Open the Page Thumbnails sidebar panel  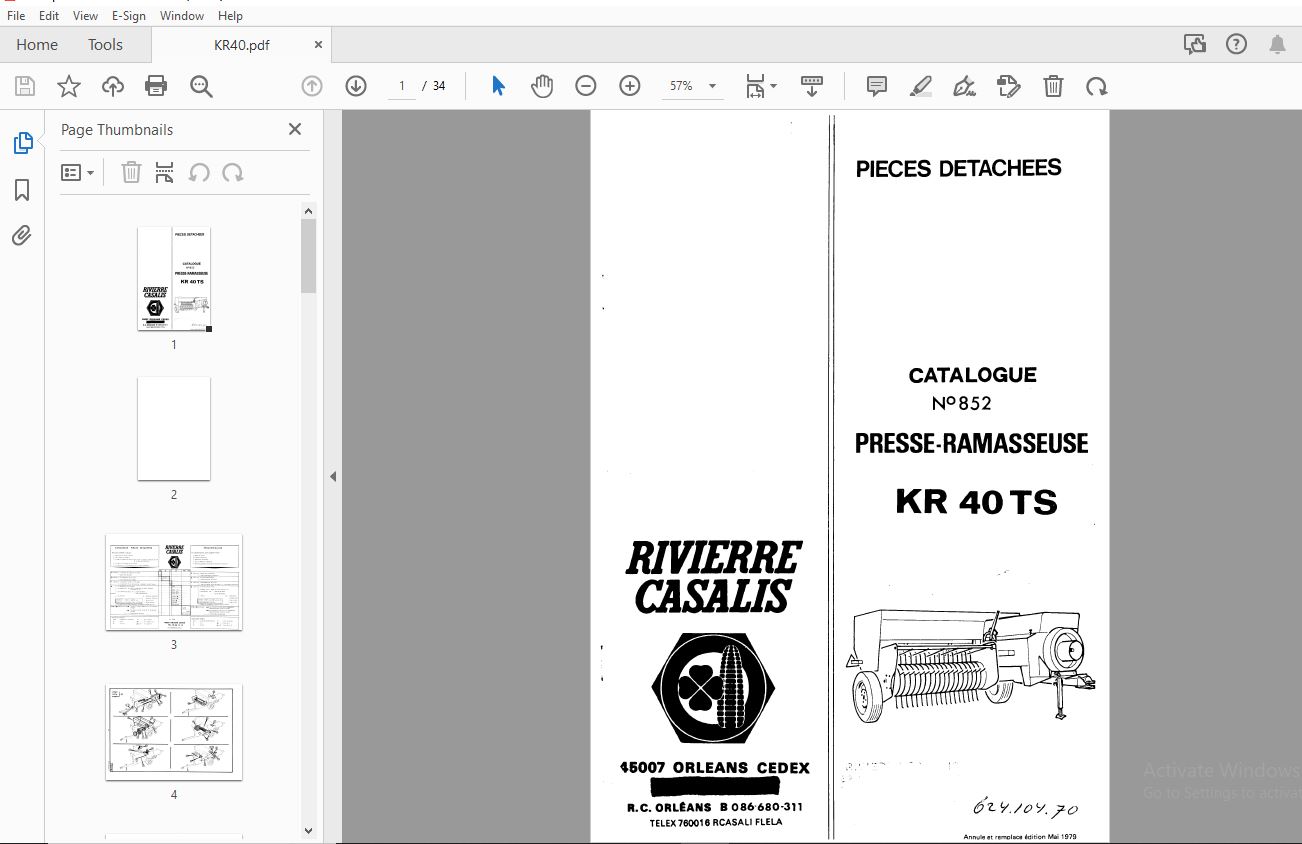coord(22,143)
